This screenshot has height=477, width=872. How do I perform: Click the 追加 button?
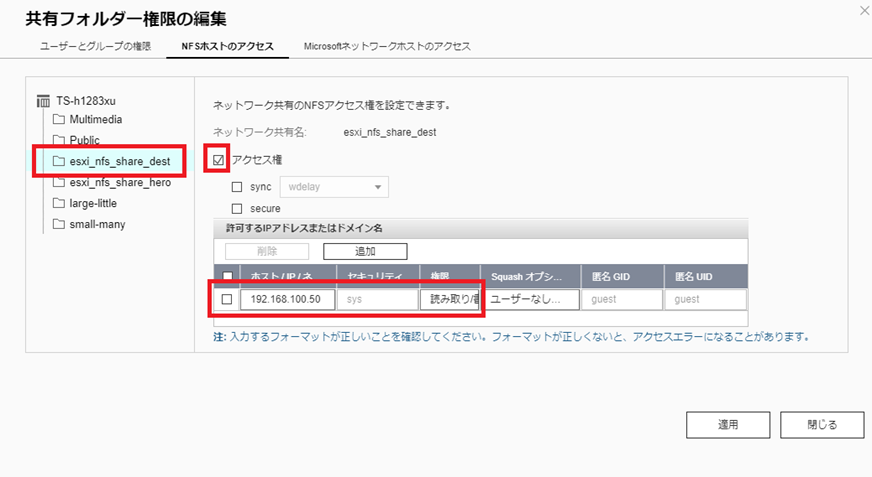tap(365, 252)
